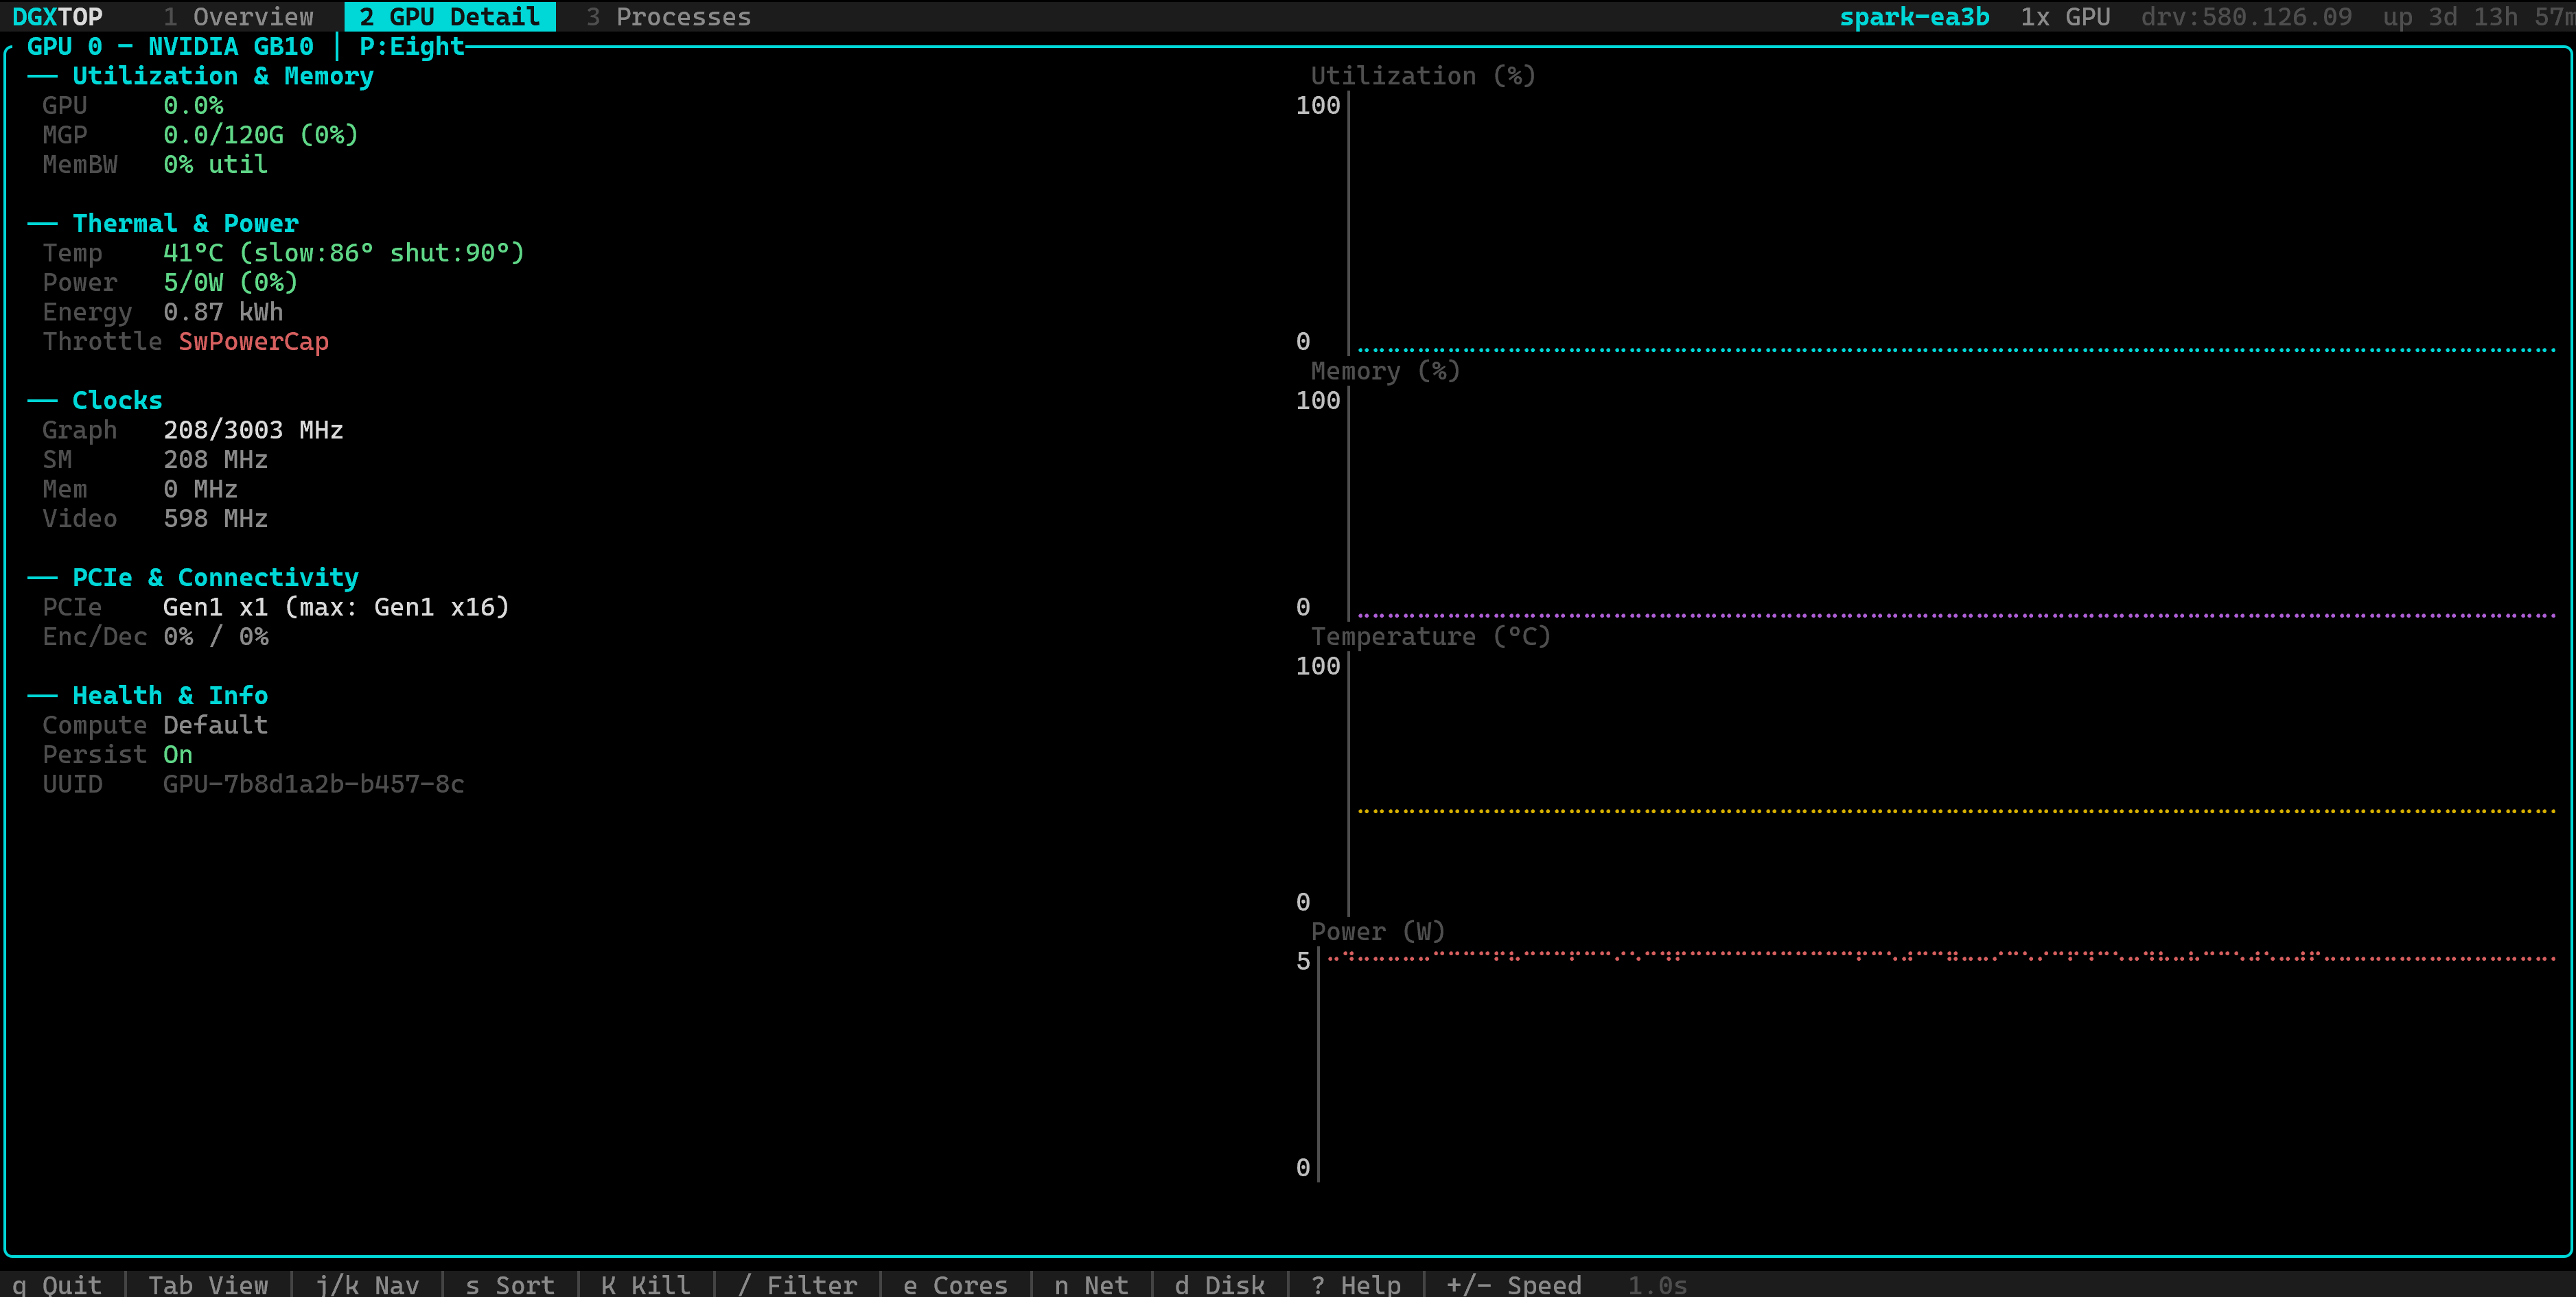Click the P:Eight performance state label
This screenshot has height=1297, width=2576.
412,47
